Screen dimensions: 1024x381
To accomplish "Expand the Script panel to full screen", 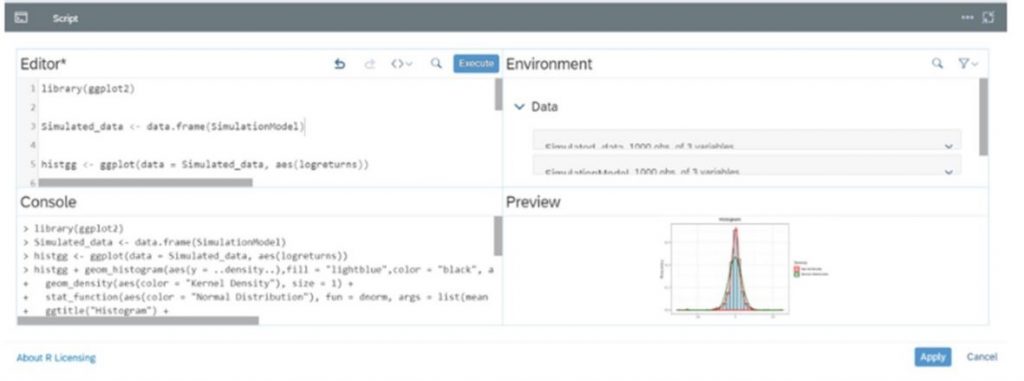I will tap(988, 18).
